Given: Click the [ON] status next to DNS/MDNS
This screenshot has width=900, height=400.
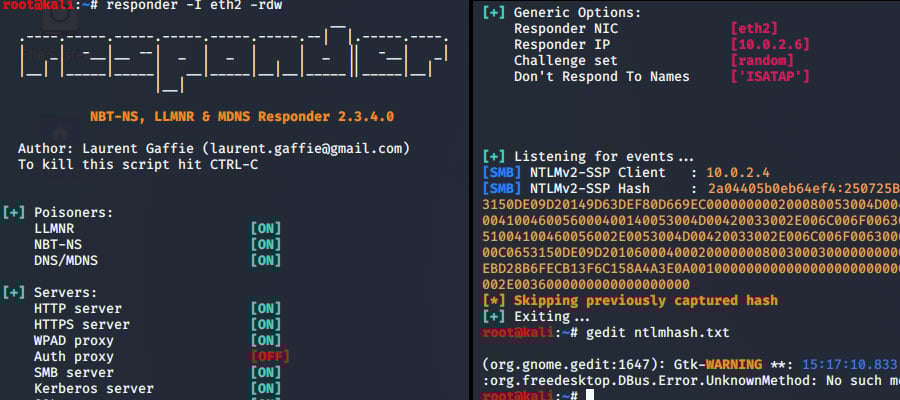Looking at the screenshot, I should [x=266, y=261].
